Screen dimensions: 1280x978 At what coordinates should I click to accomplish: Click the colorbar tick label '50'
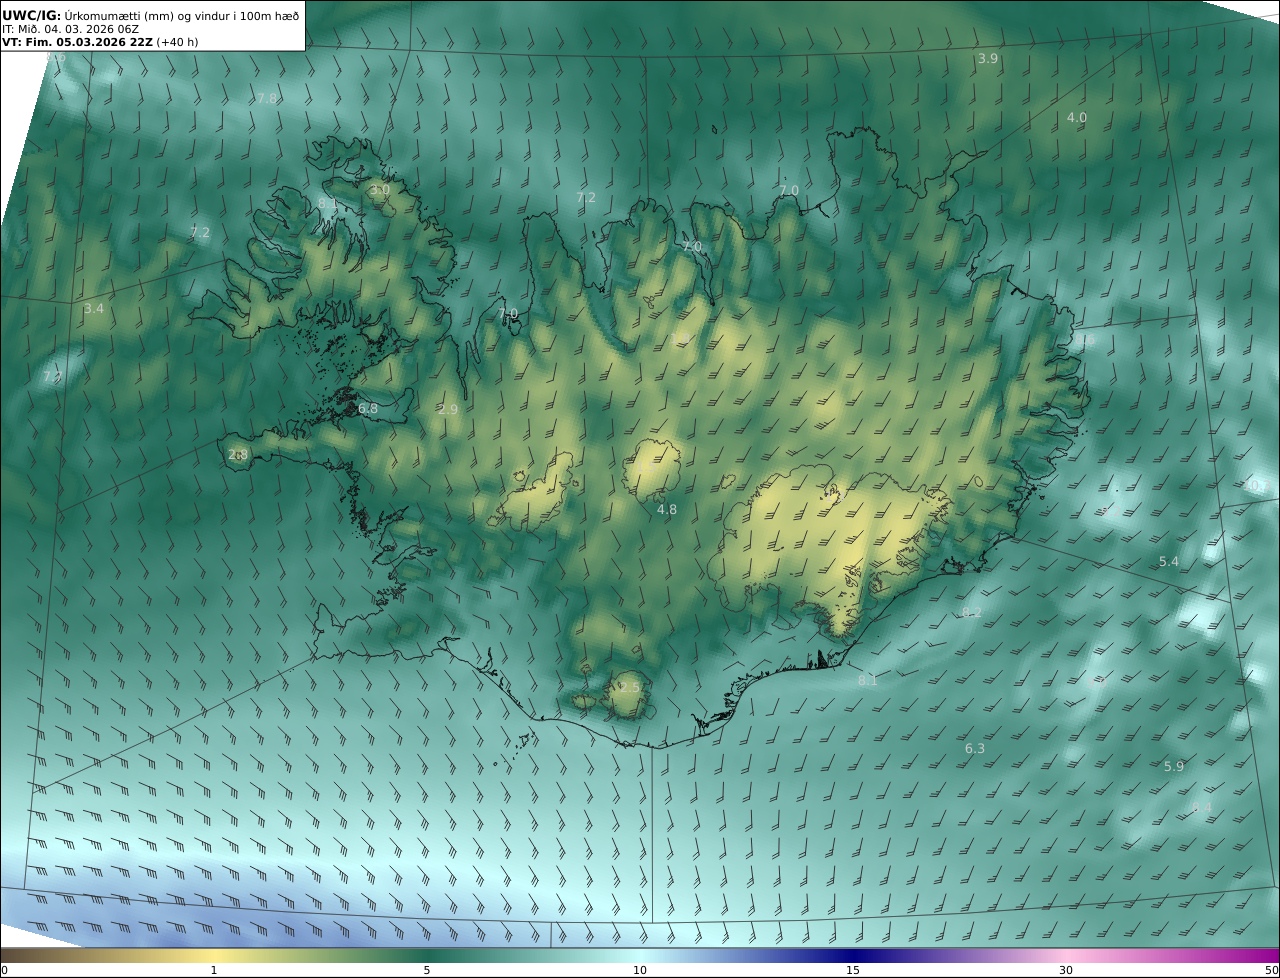coord(1272,970)
